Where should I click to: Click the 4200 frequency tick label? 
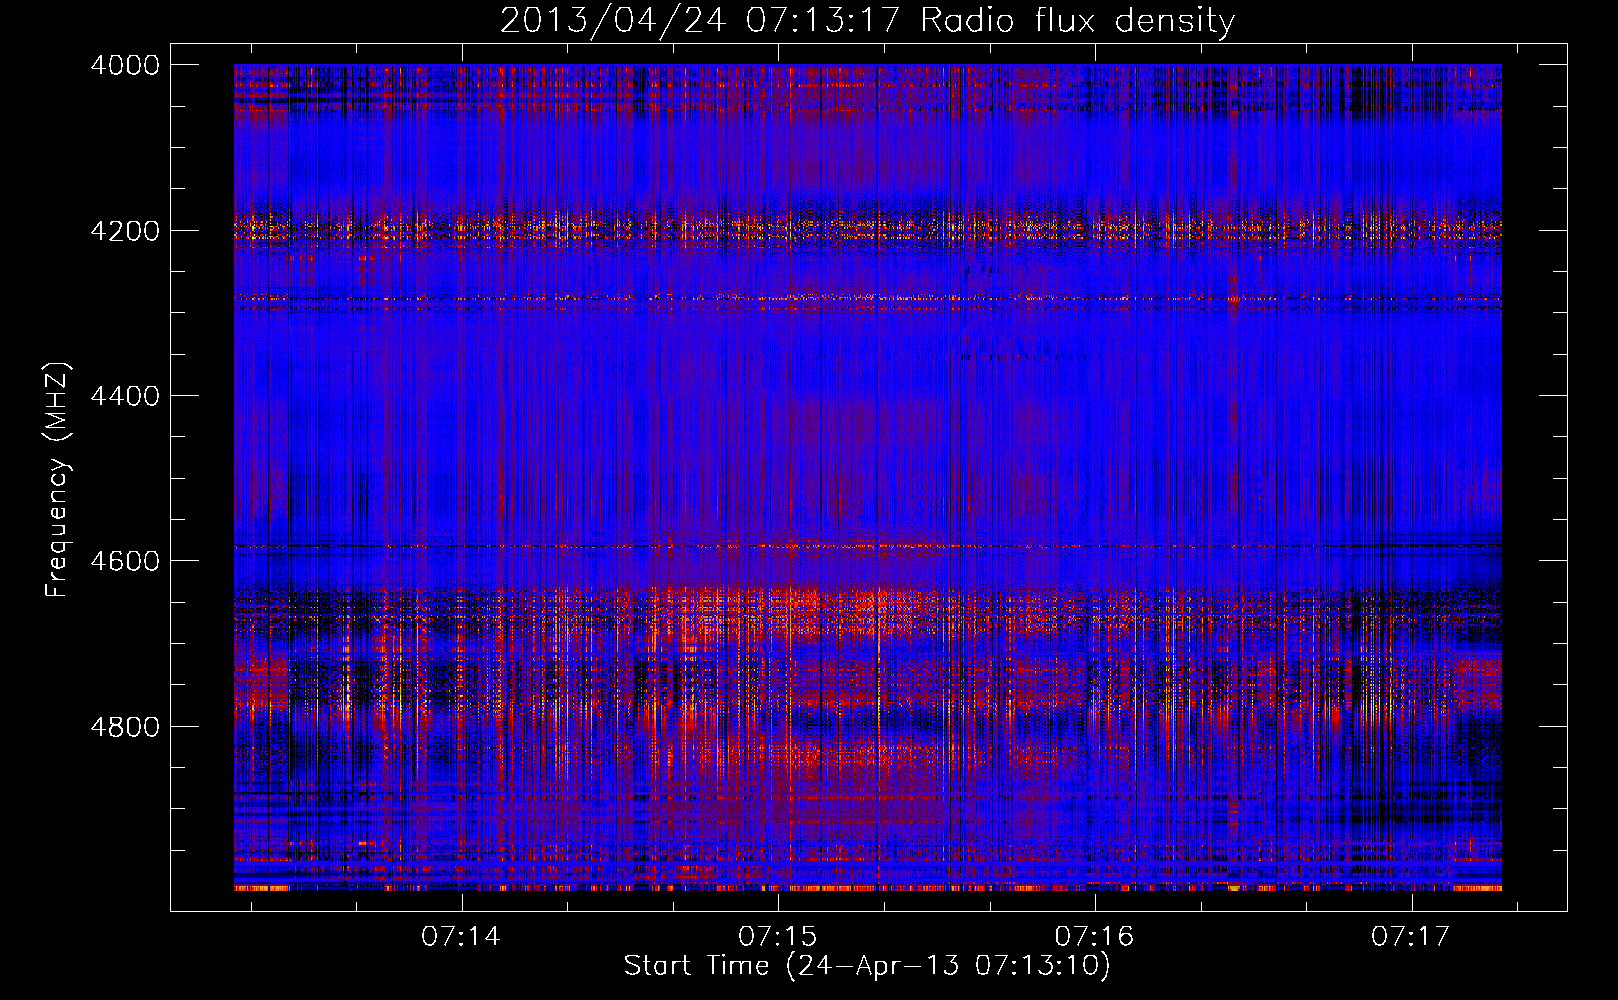click(x=125, y=231)
